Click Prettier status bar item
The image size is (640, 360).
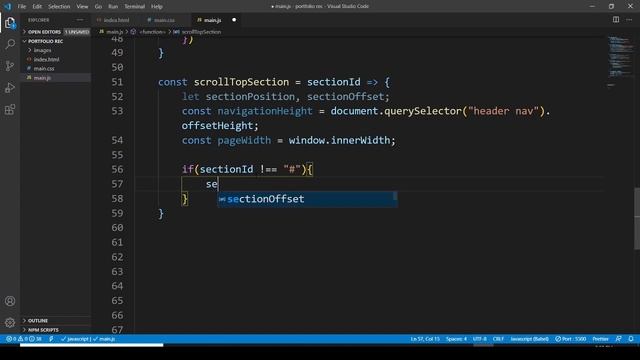tap(600, 339)
